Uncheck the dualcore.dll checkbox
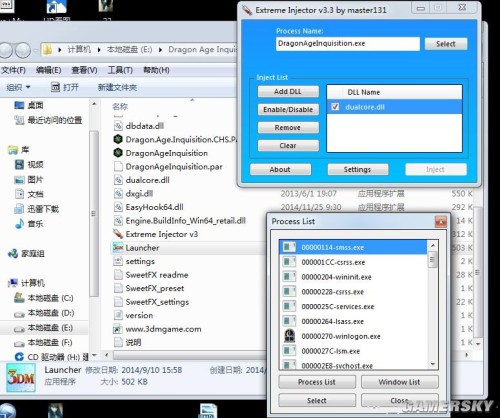The width and height of the screenshot is (500, 418). [335, 107]
